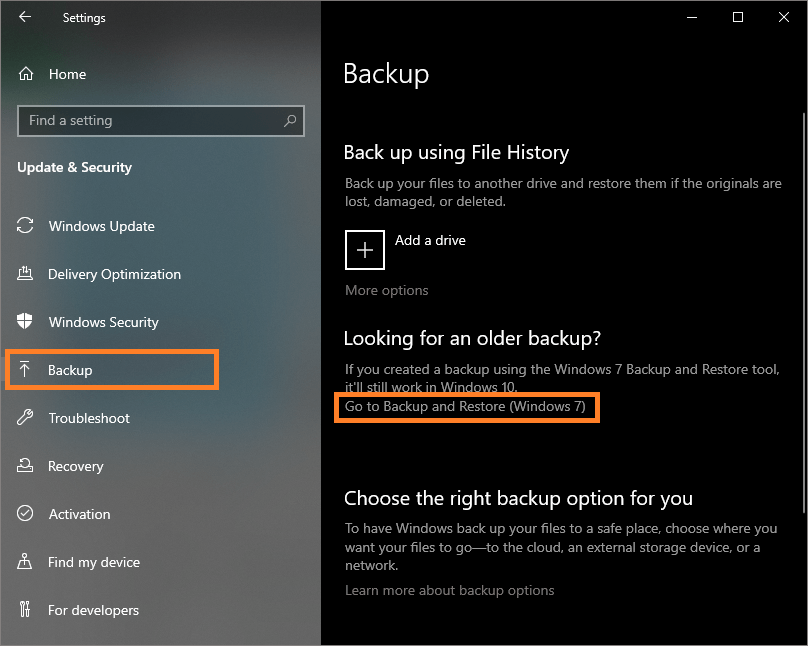Click the Backup upward arrow icon
The width and height of the screenshot is (808, 646).
(25, 369)
